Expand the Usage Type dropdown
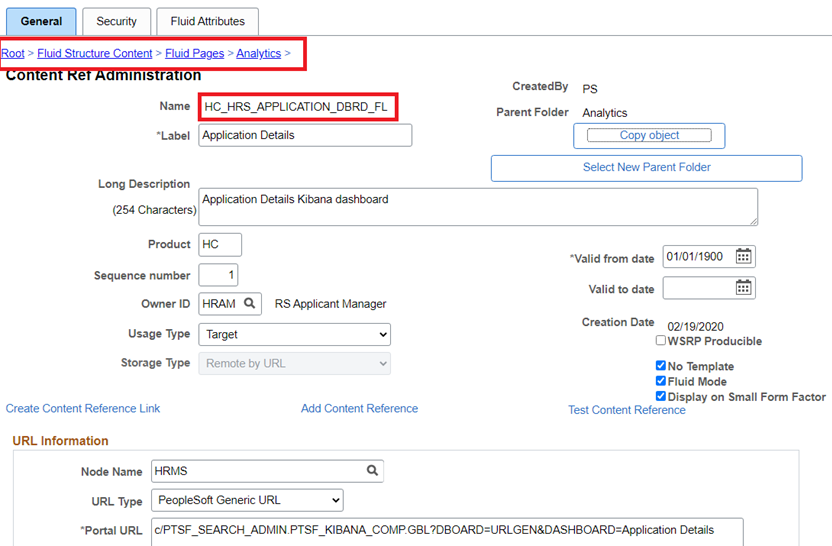This screenshot has height=546, width=832. pyautogui.click(x=294, y=334)
